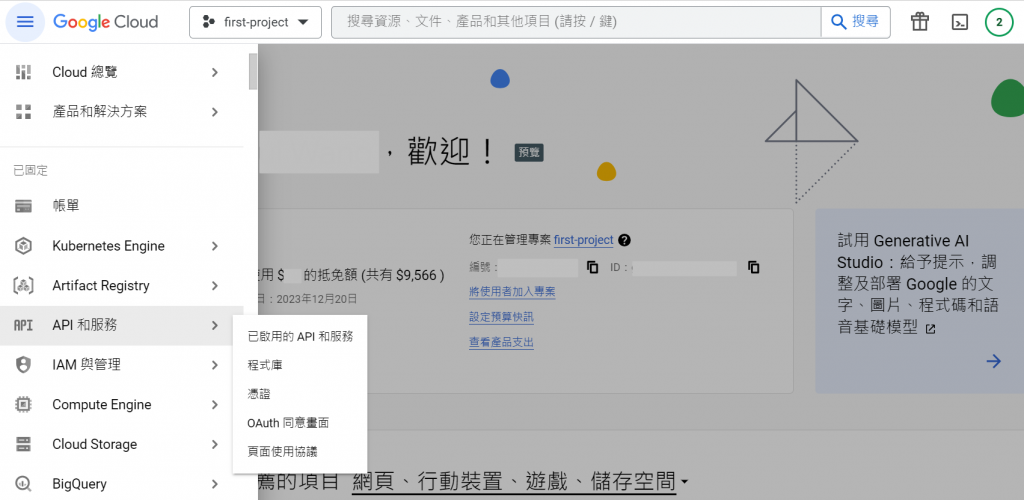This screenshot has width=1024, height=500.
Task: Focus the search resources input field
Action: tap(576, 22)
